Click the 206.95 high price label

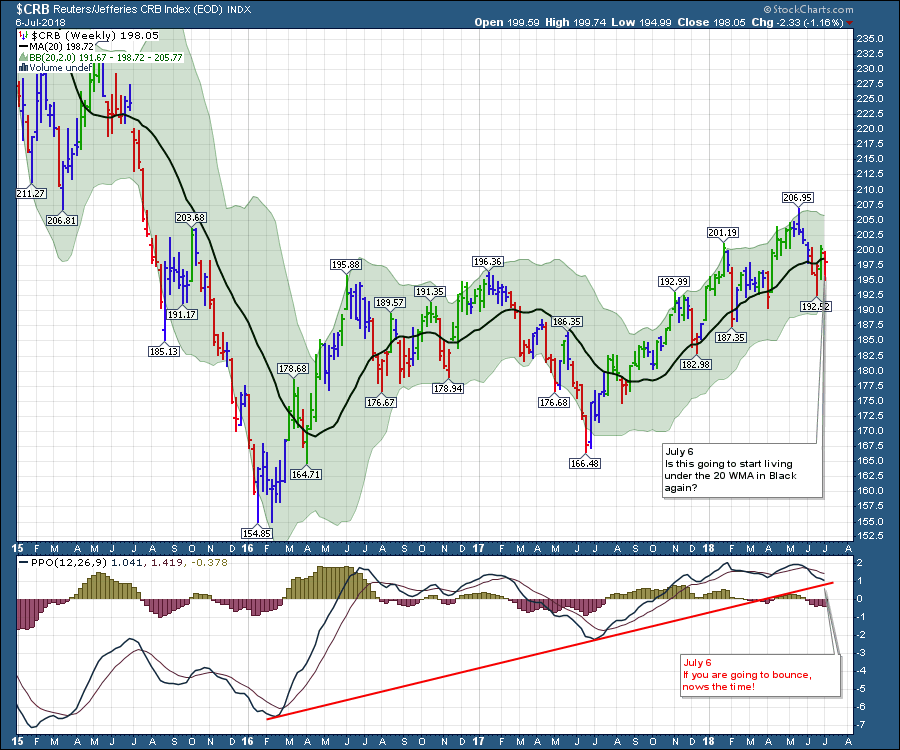[797, 197]
